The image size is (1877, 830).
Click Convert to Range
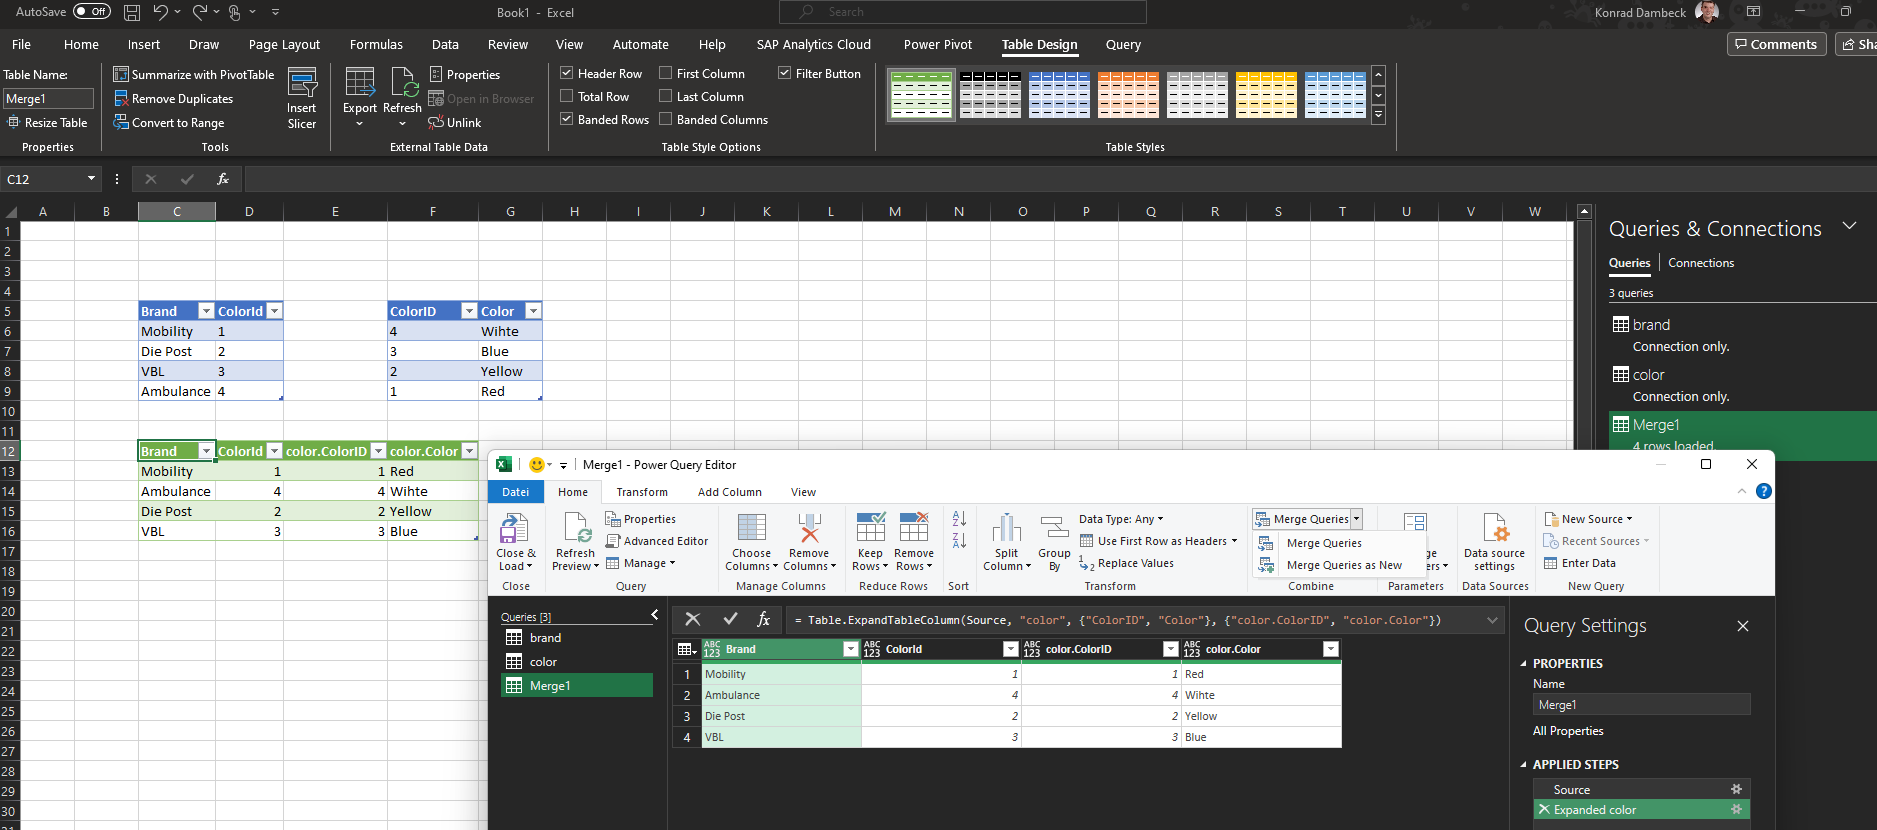point(169,122)
